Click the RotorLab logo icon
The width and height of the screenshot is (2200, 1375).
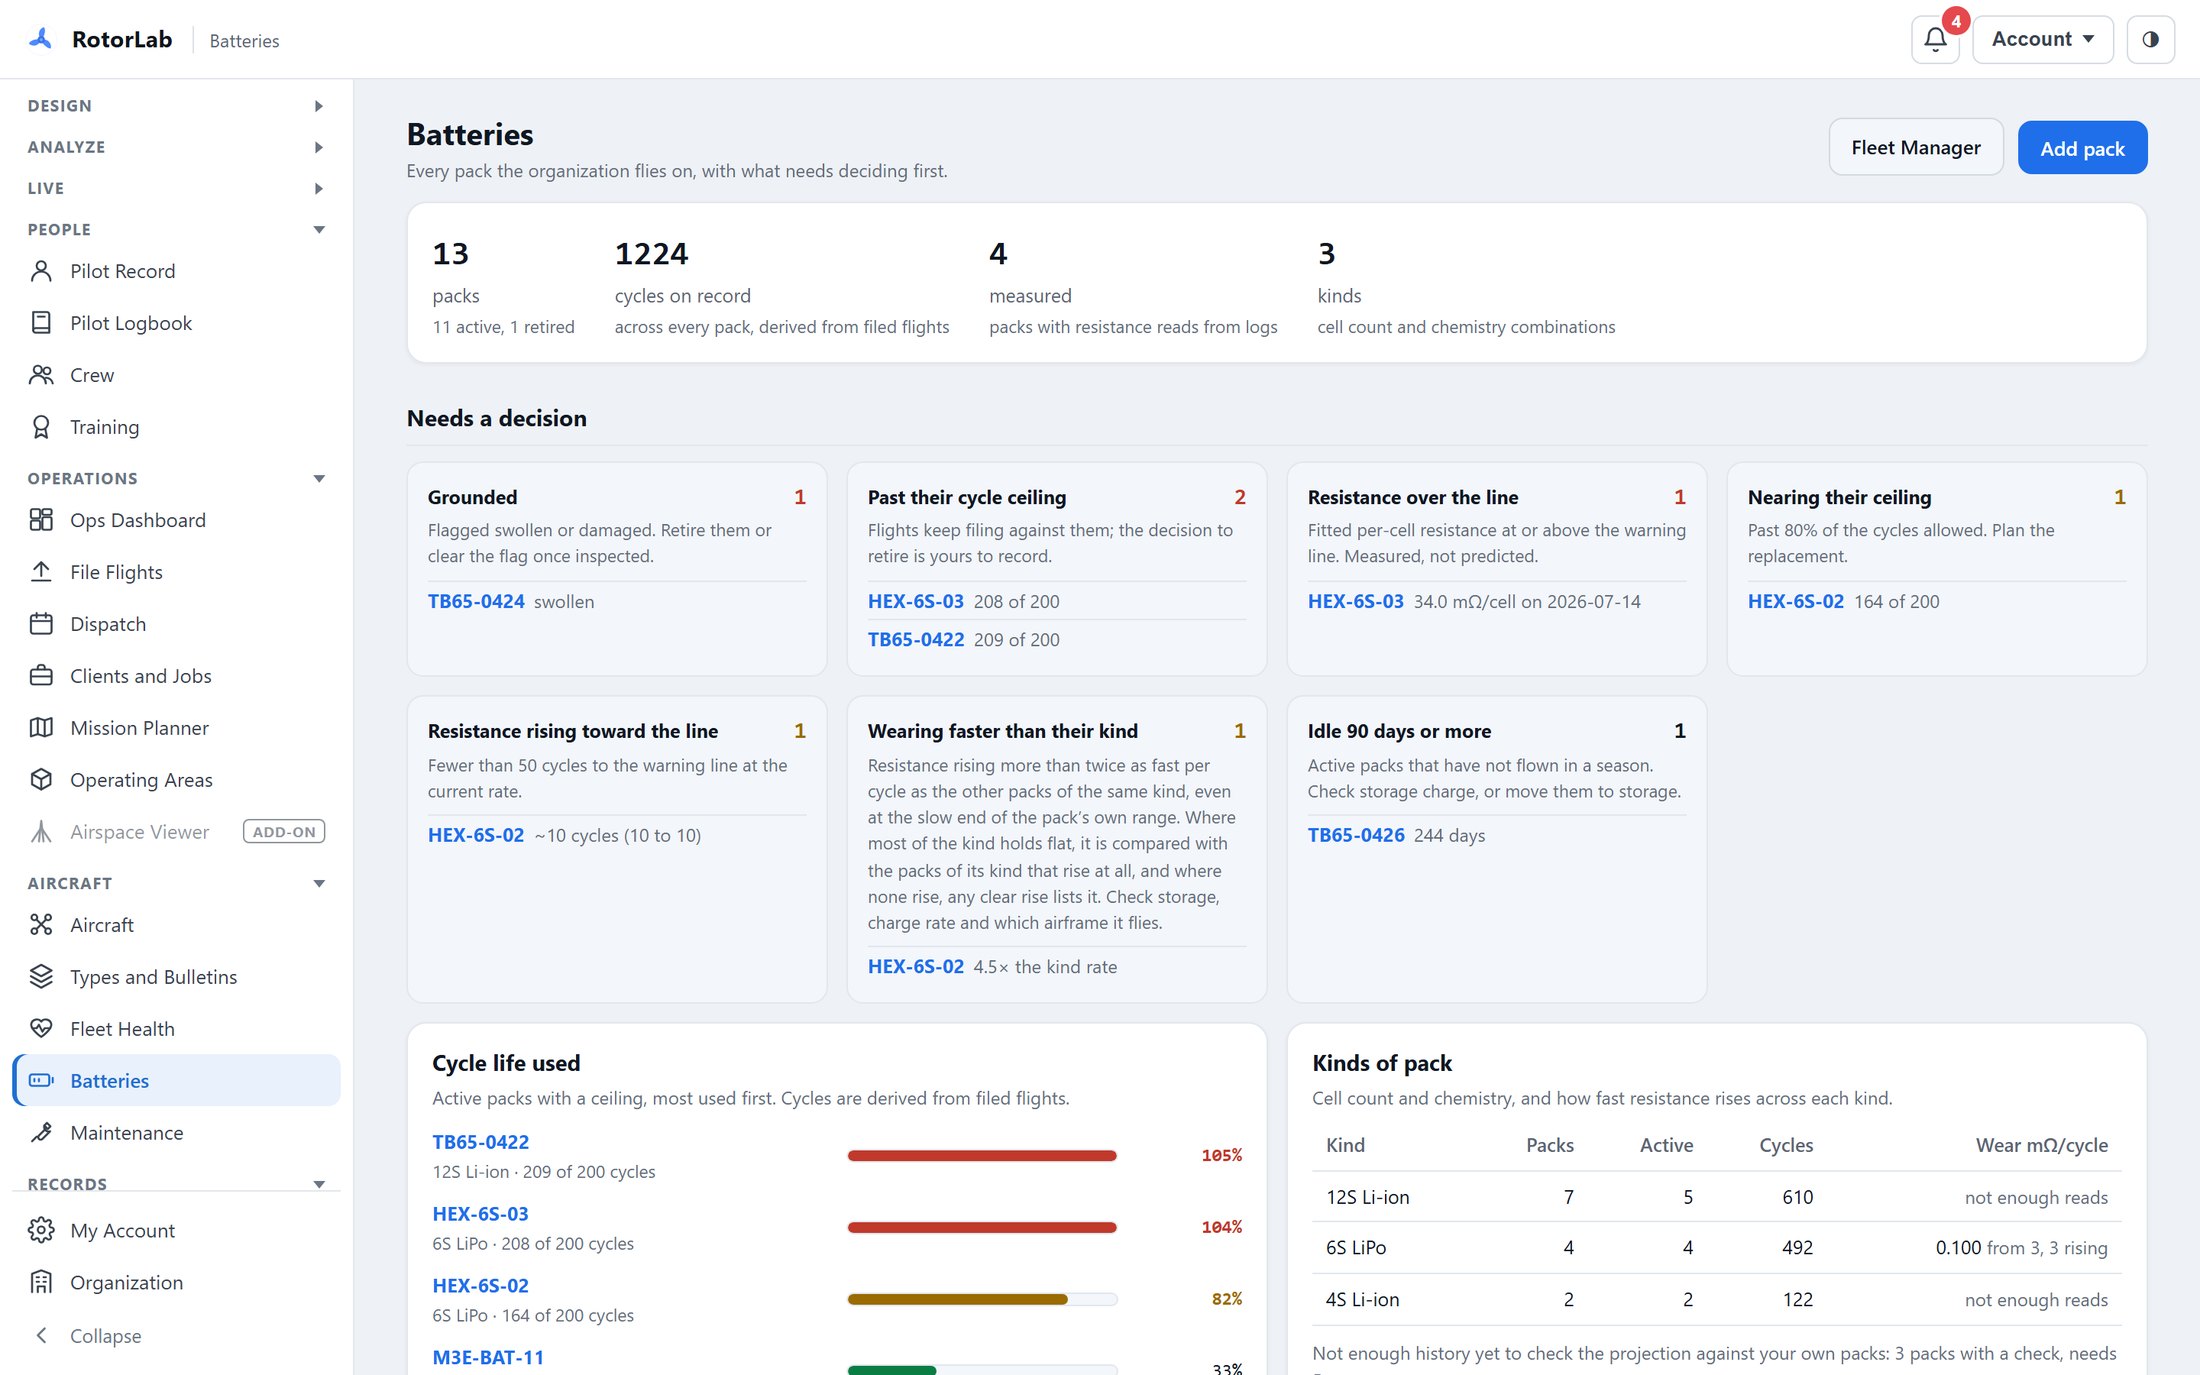coord(40,40)
